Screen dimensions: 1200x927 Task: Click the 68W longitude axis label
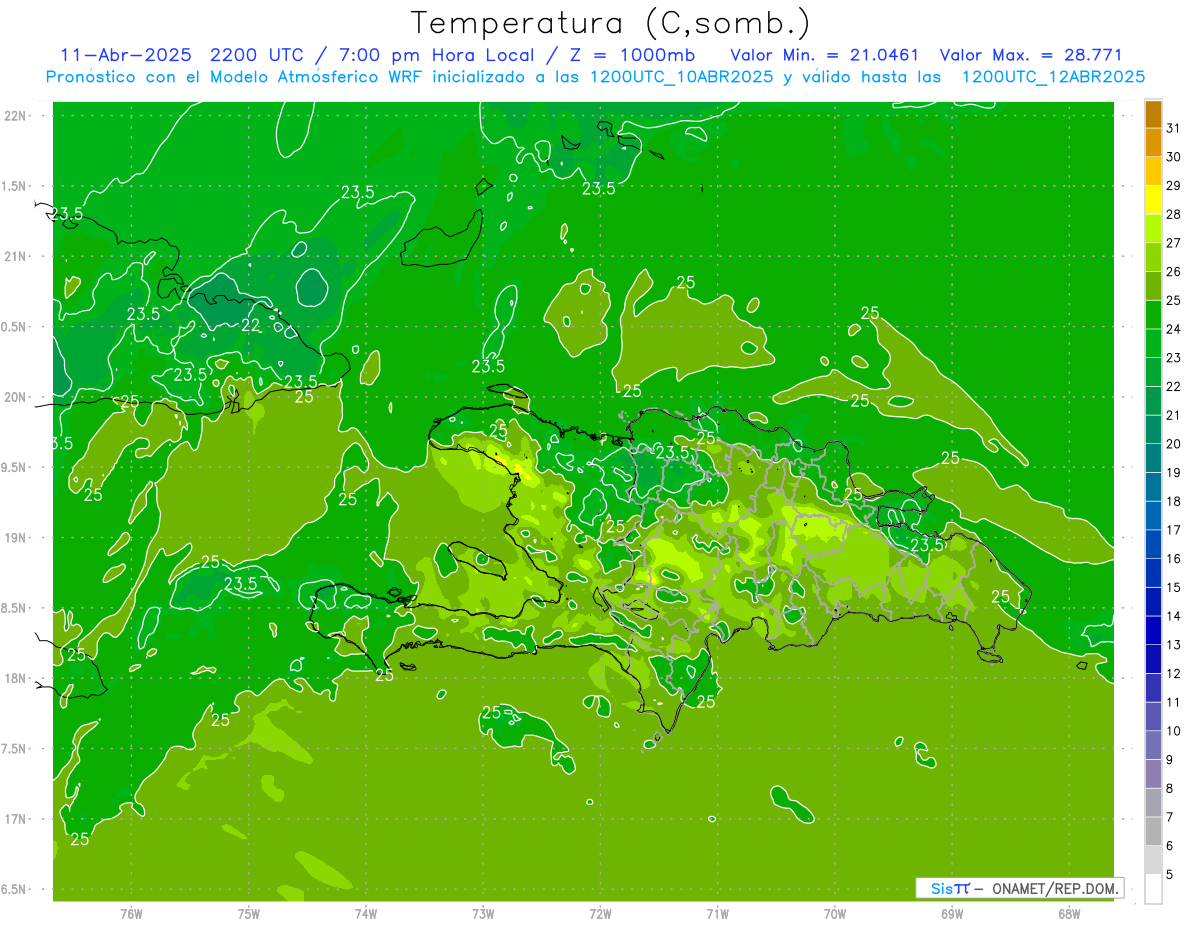point(1069,913)
